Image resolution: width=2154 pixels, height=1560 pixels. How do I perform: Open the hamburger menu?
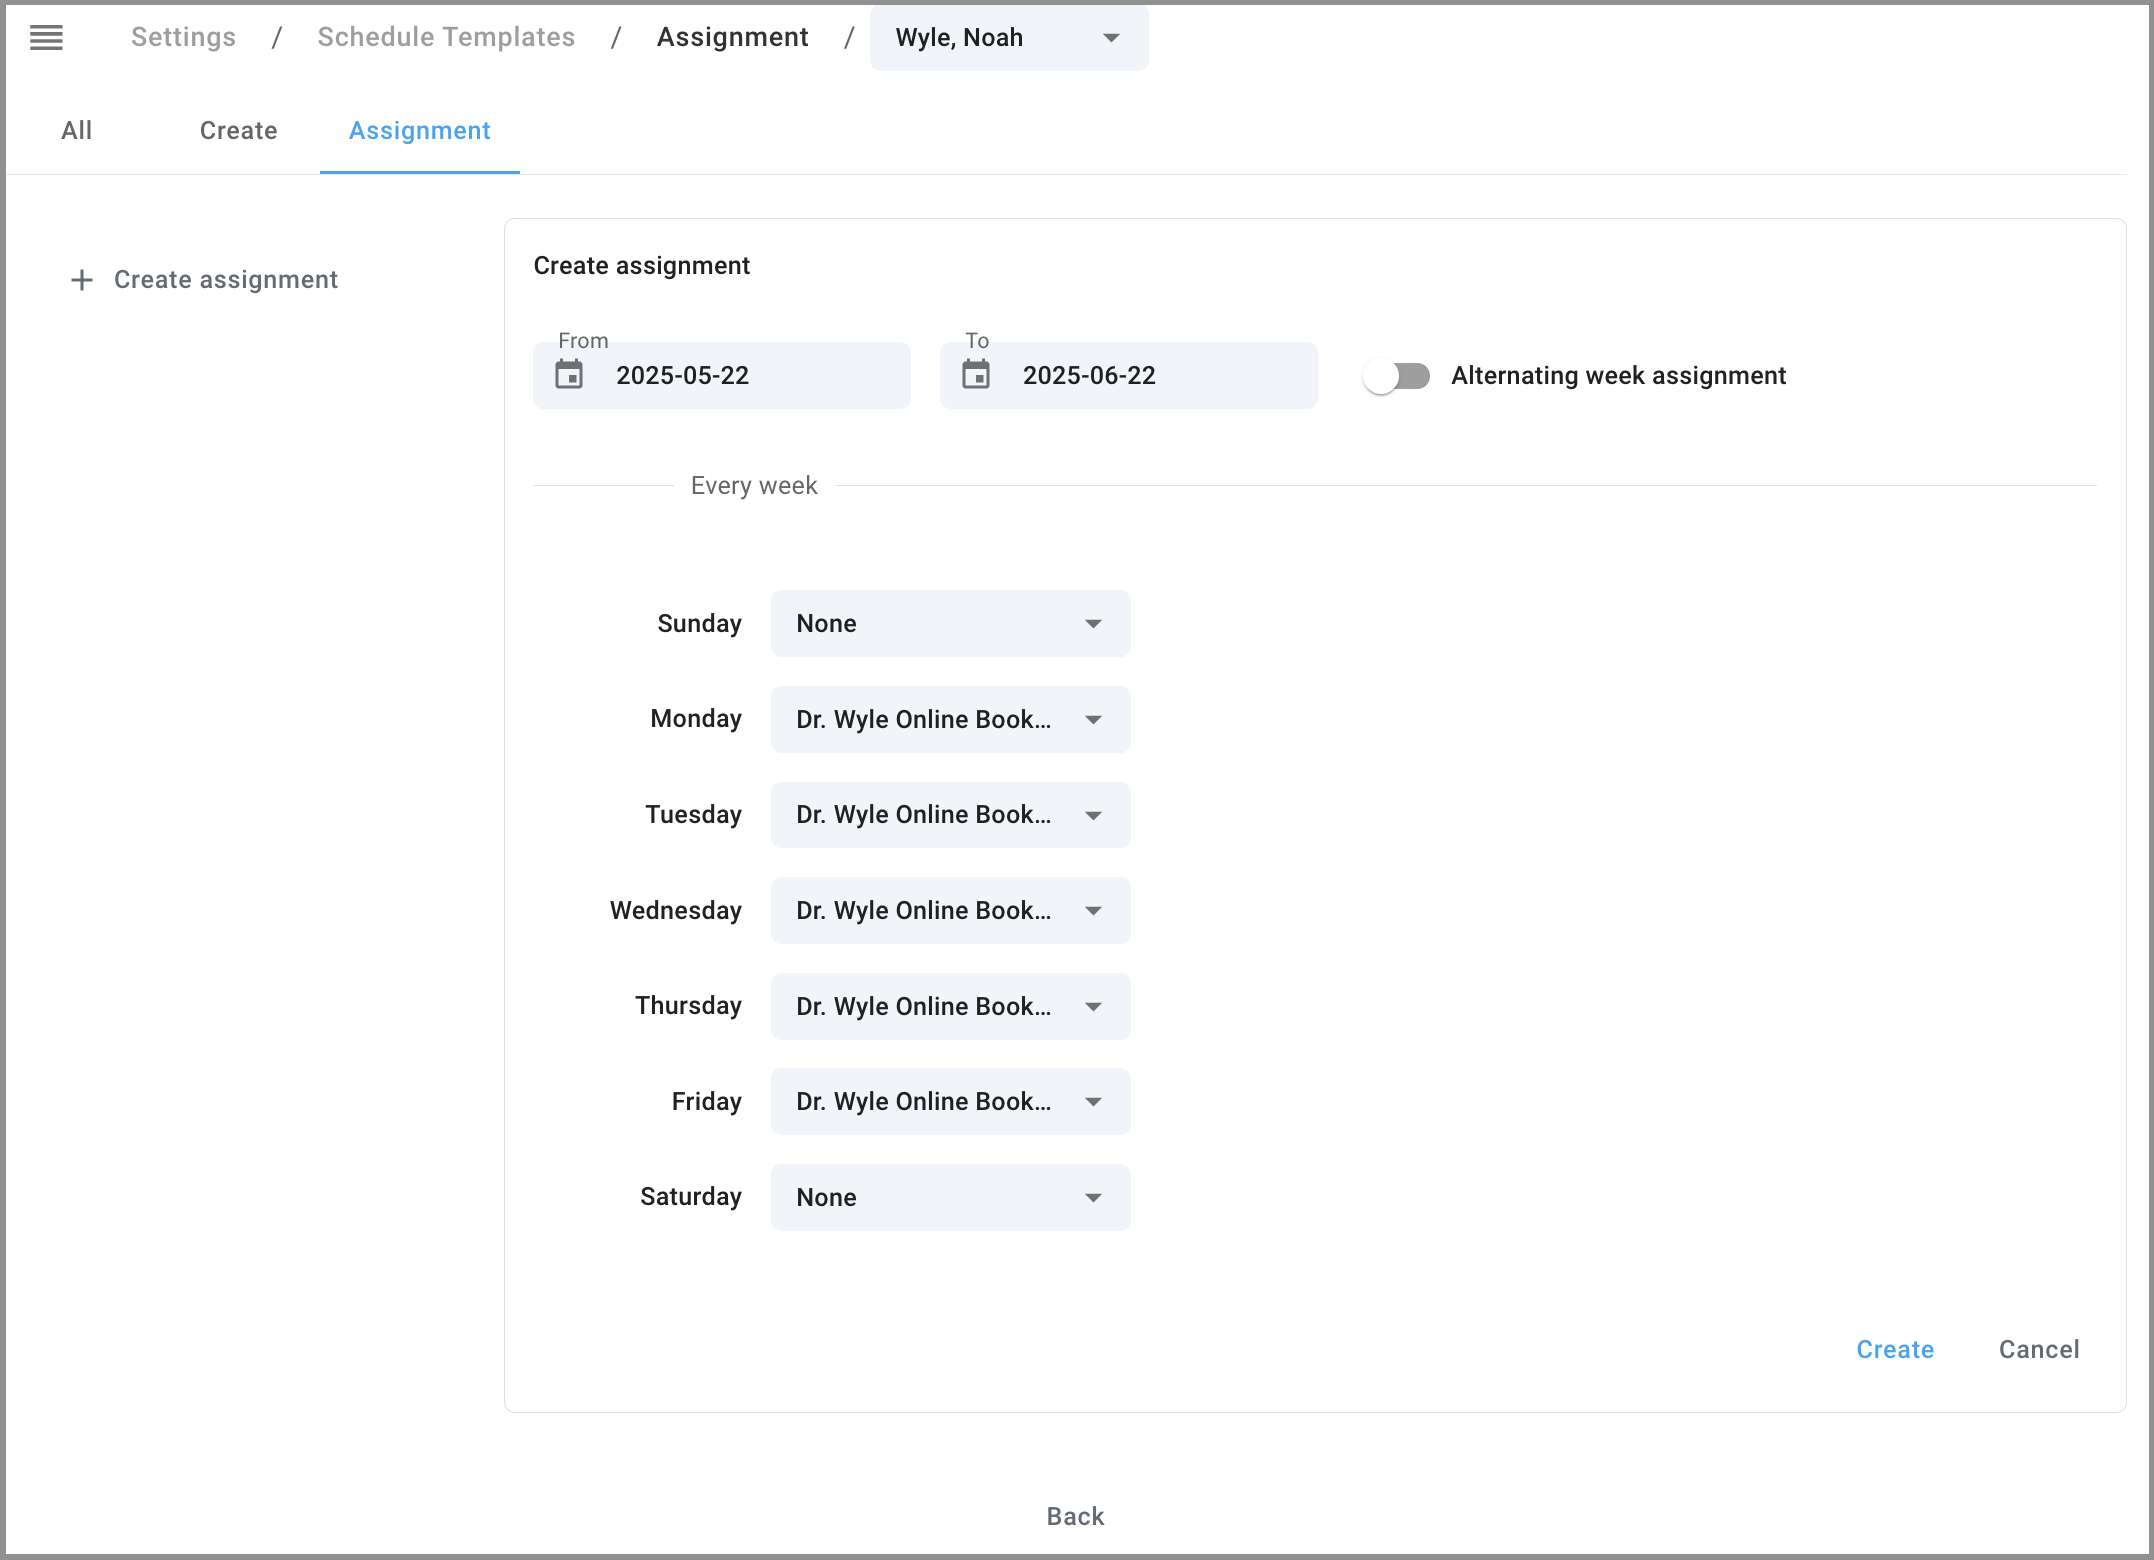click(46, 38)
